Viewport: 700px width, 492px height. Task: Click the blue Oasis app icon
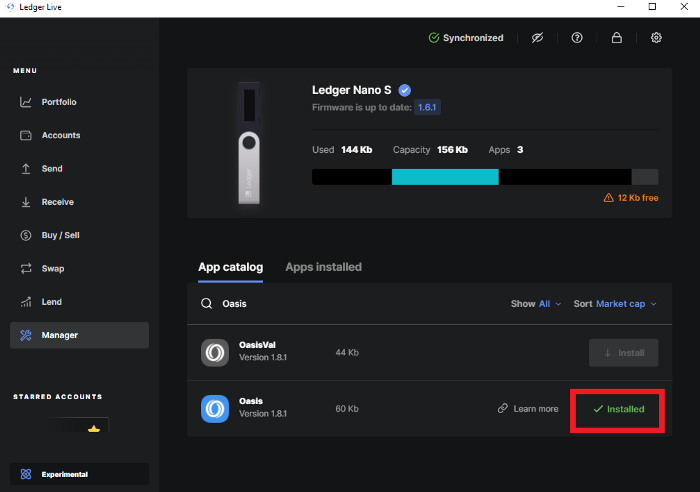point(215,409)
